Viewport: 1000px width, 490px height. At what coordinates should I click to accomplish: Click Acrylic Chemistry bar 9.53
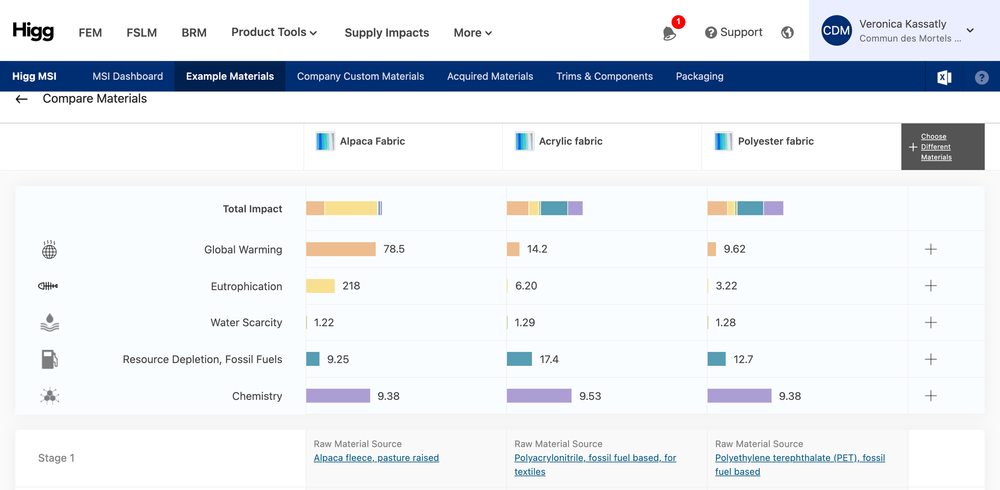click(x=539, y=396)
